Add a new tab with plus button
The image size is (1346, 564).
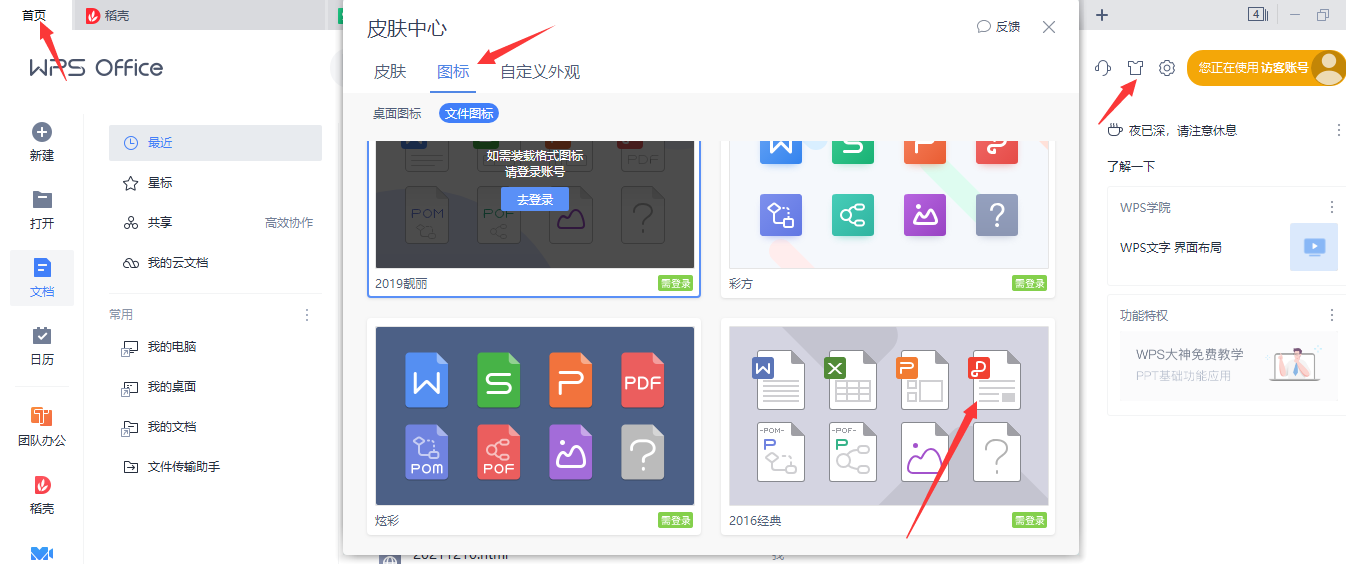(1102, 15)
